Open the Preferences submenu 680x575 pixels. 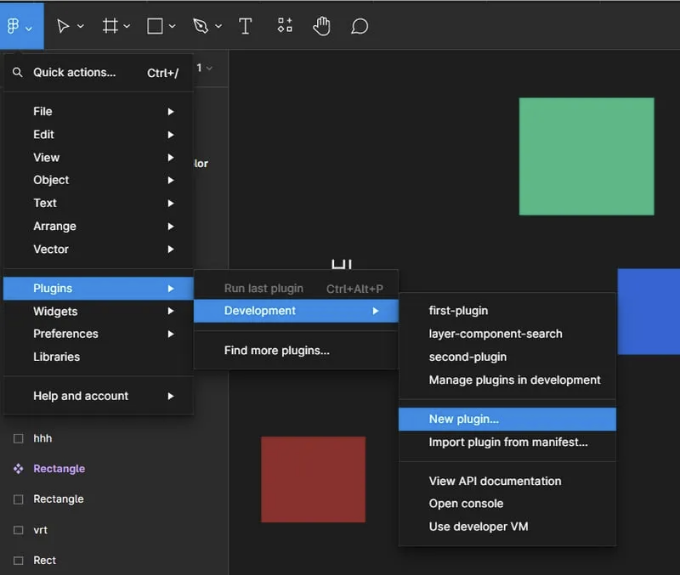tap(98, 333)
